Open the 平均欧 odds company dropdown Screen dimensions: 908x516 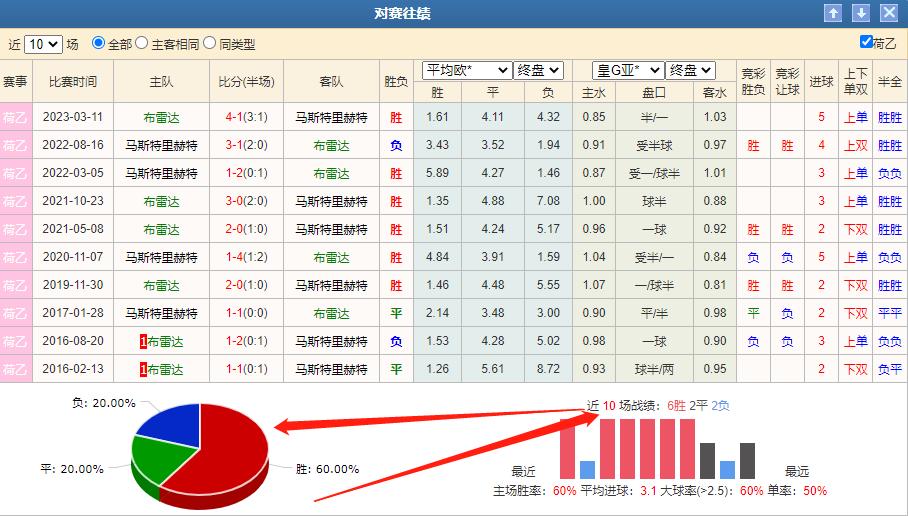[467, 71]
